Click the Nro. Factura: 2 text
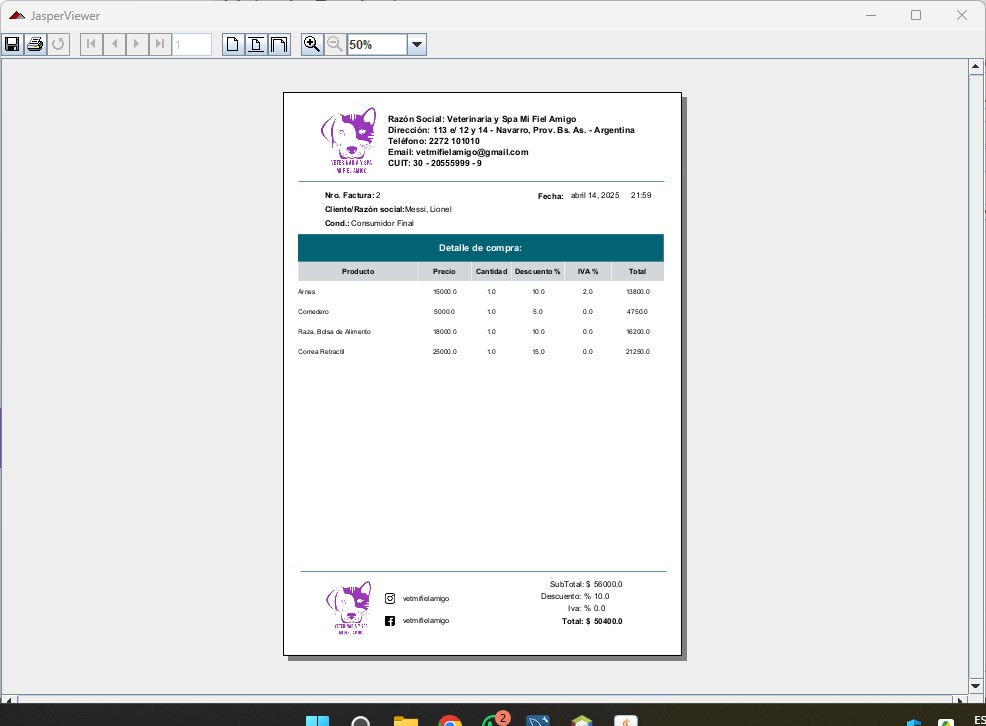 [x=353, y=195]
